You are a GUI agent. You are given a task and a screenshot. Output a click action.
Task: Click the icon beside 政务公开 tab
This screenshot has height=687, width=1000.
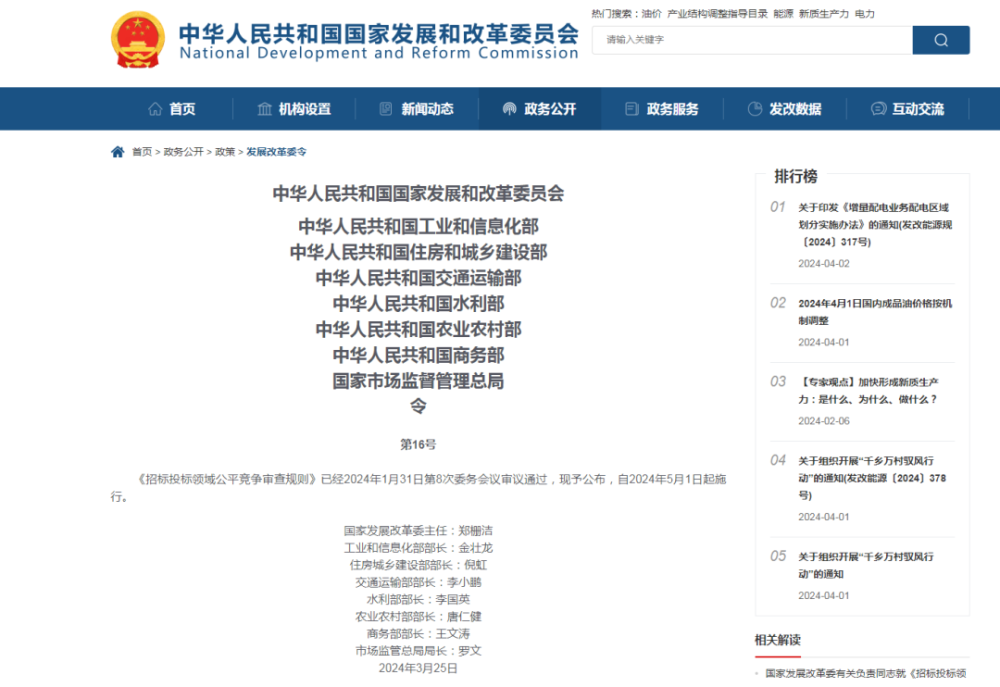[509, 109]
